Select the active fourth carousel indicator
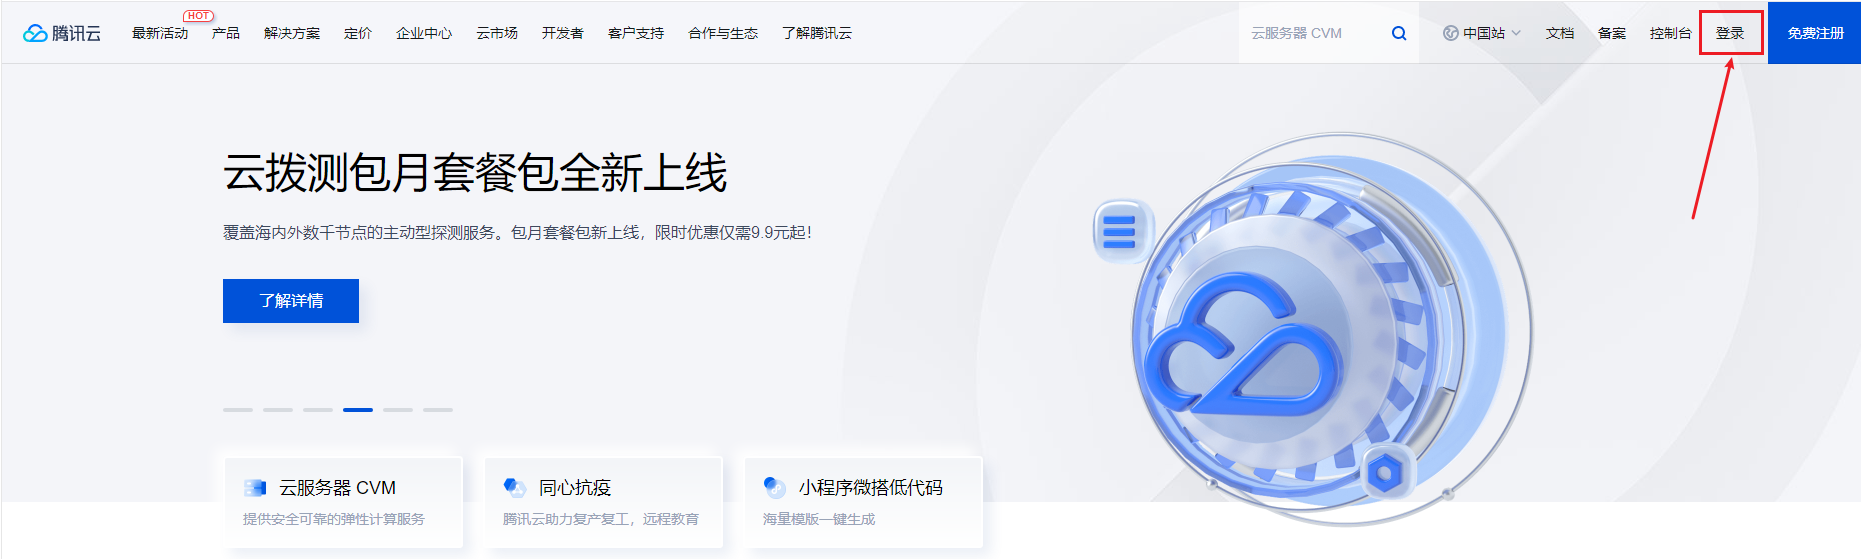 pyautogui.click(x=358, y=410)
